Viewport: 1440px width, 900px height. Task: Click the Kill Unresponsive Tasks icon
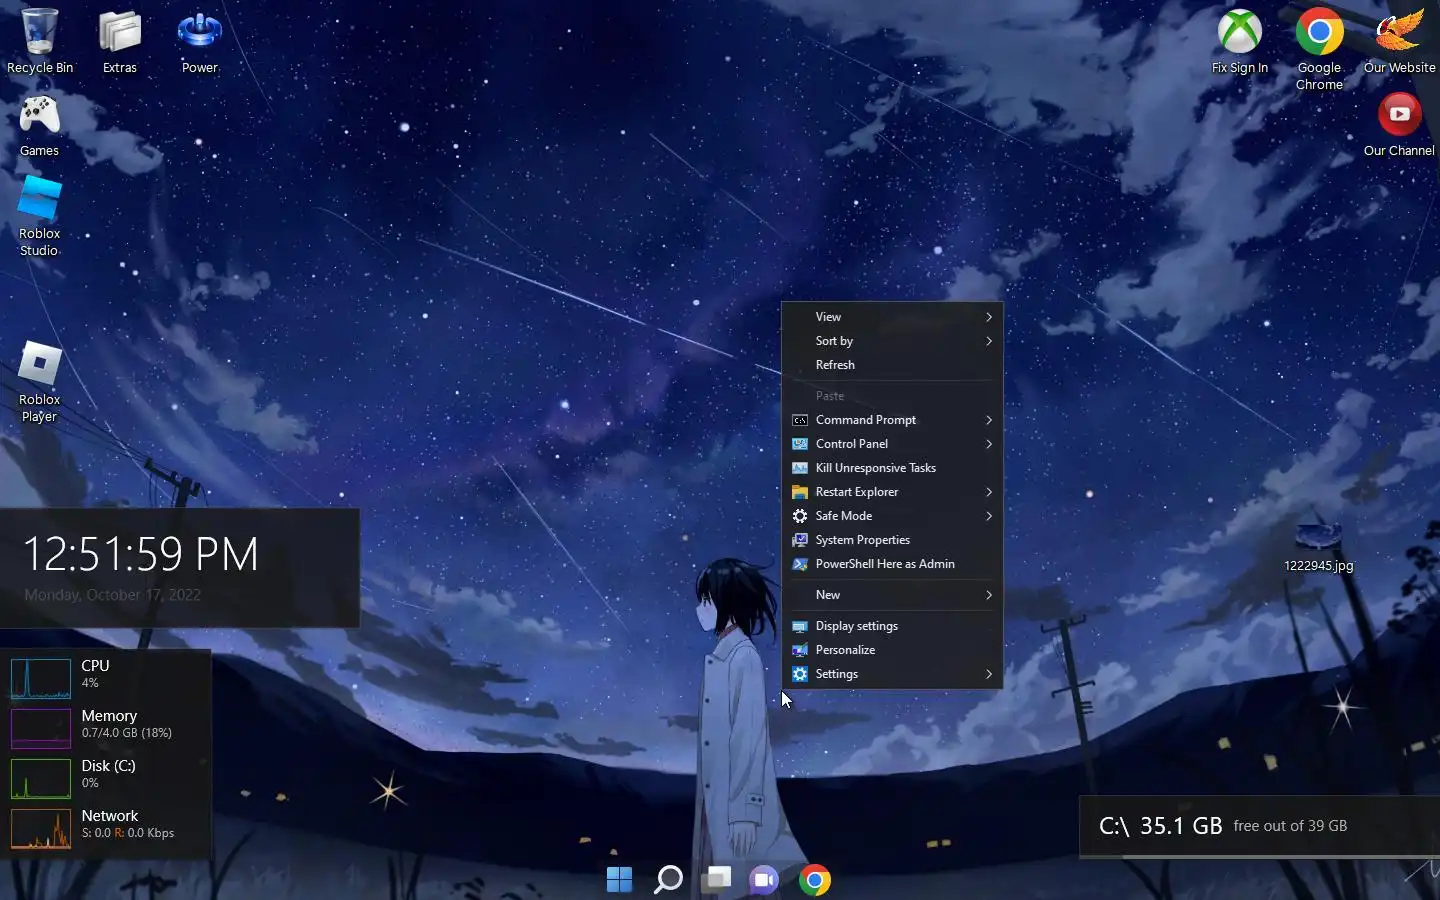click(800, 468)
